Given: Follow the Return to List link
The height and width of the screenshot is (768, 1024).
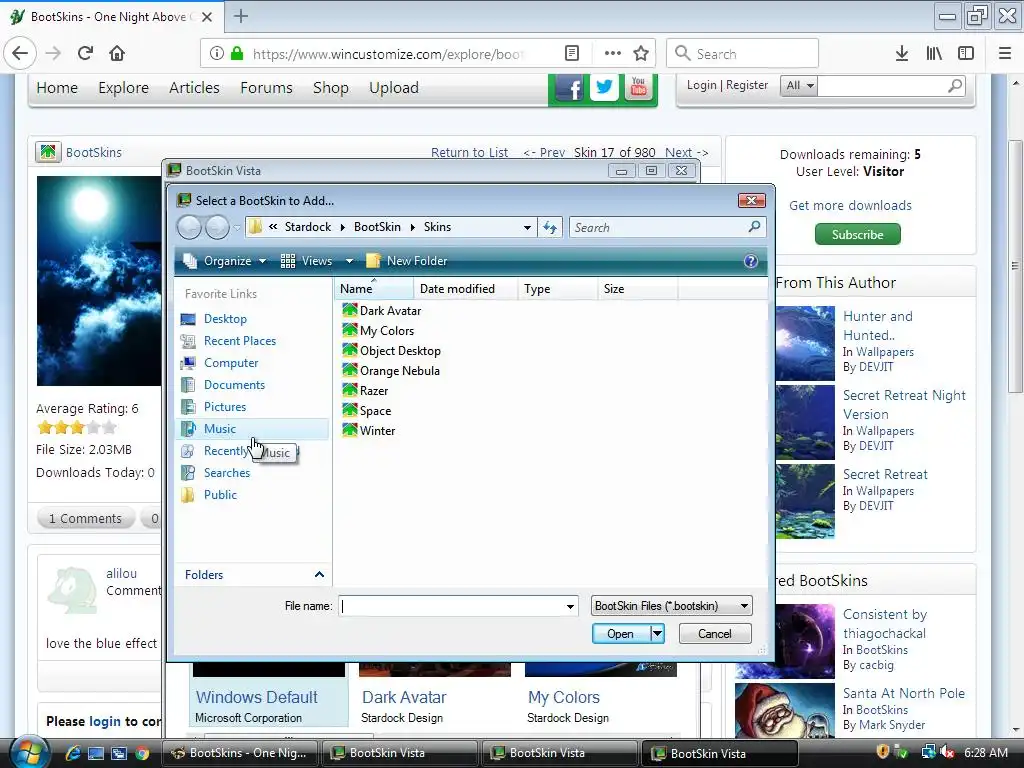Looking at the screenshot, I should pos(470,152).
